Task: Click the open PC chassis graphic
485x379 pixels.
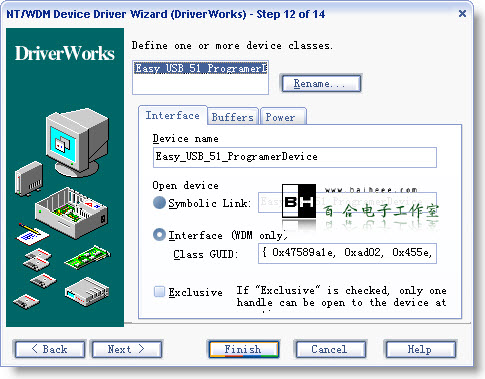Action: coord(72,213)
